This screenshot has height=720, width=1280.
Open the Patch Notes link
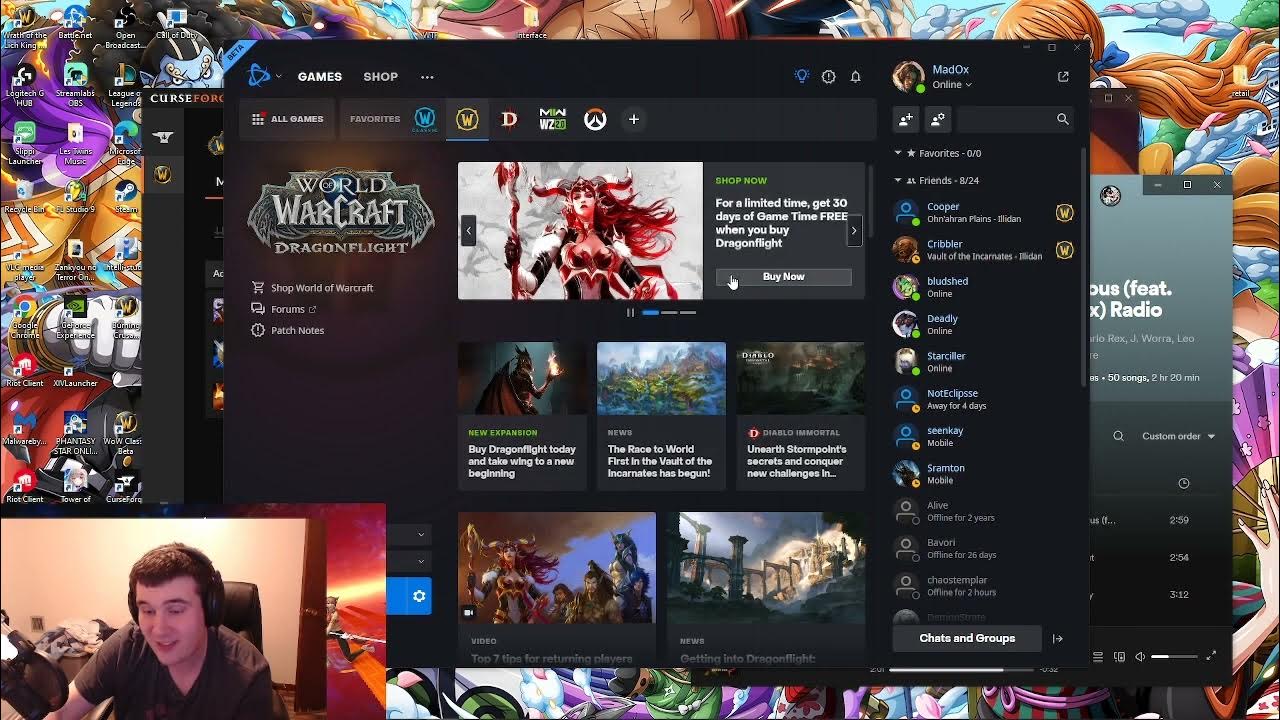[288, 330]
